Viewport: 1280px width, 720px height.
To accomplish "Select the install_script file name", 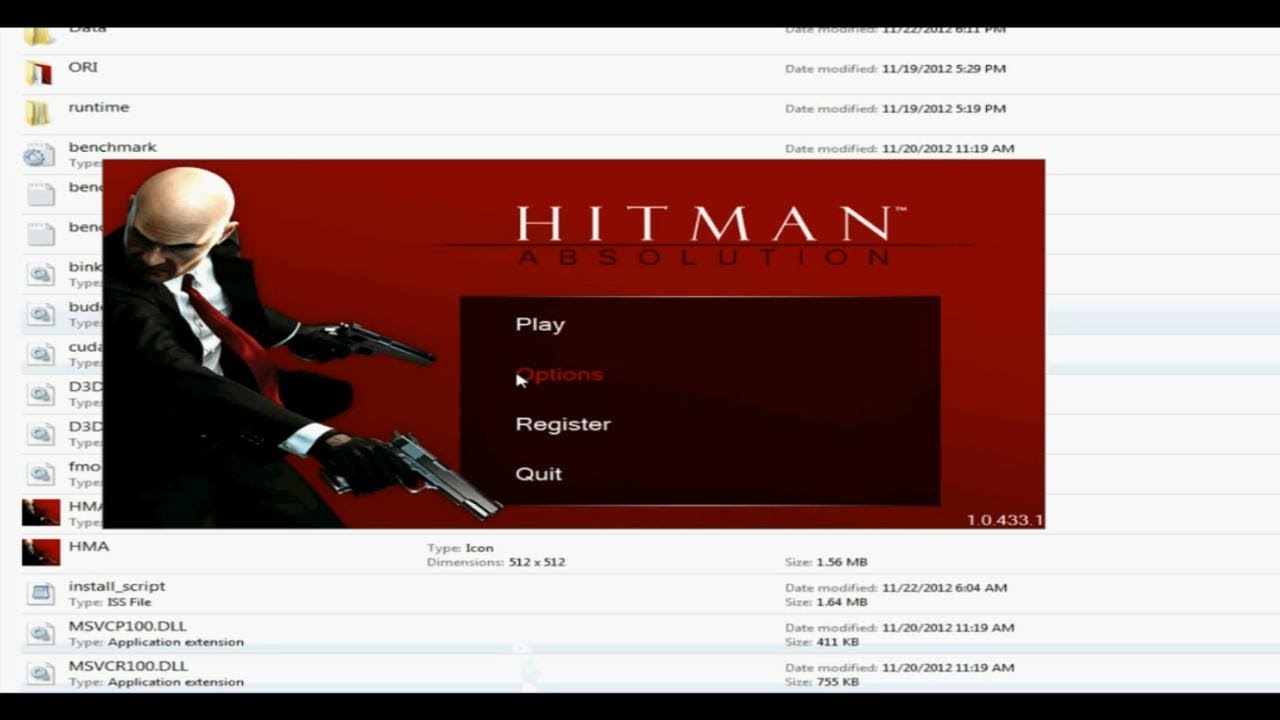I will tap(117, 586).
